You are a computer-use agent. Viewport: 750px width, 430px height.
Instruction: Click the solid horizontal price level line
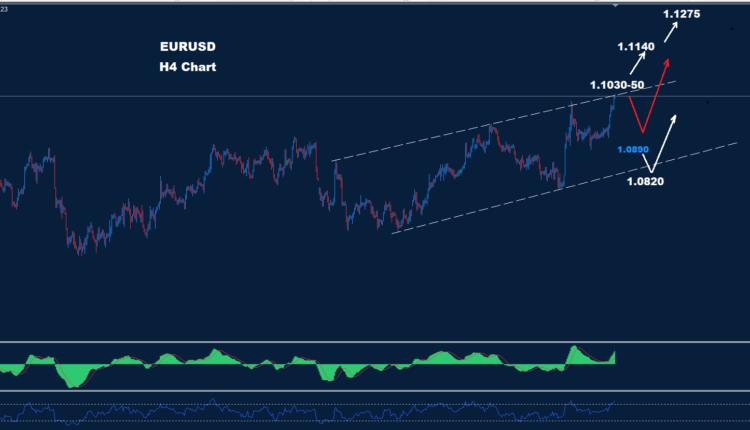pyautogui.click(x=300, y=96)
